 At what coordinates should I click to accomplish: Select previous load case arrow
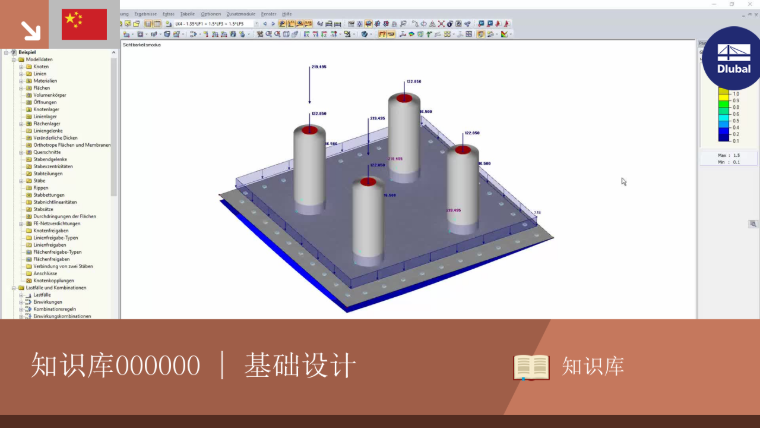point(265,23)
